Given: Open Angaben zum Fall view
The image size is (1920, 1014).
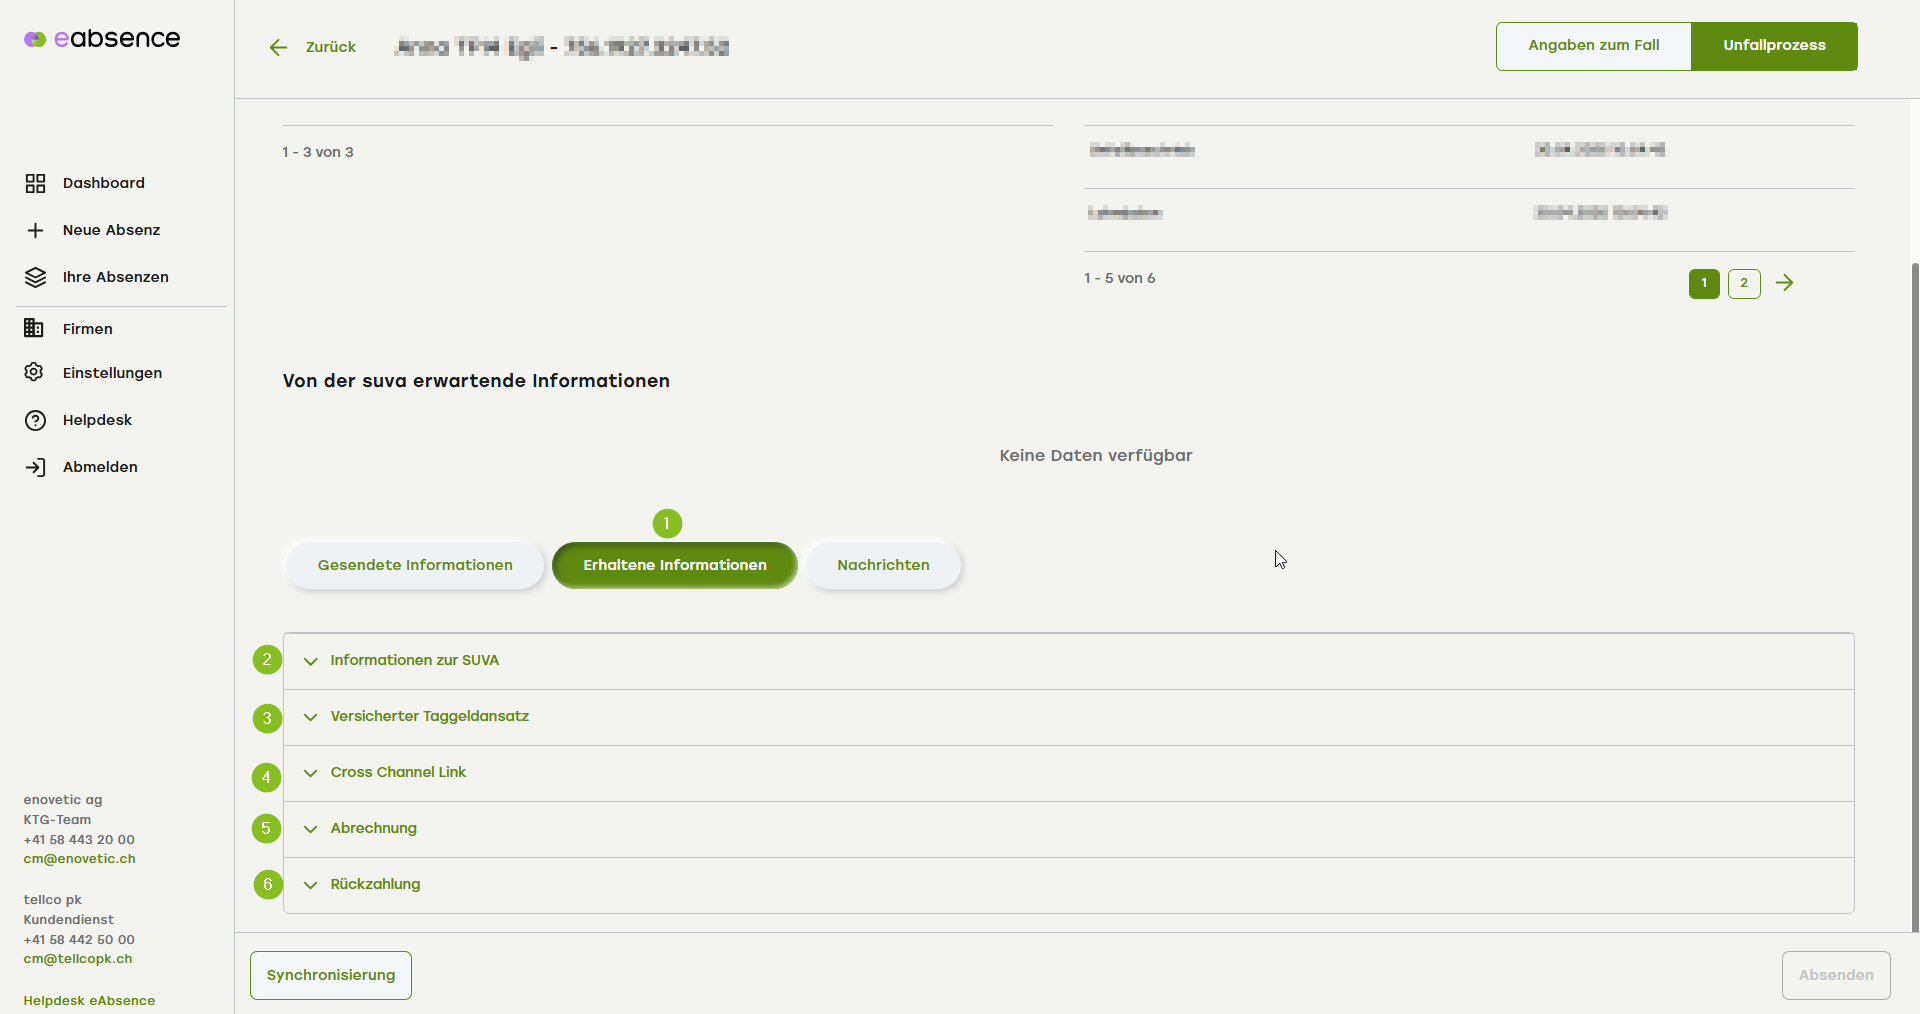Looking at the screenshot, I should tap(1593, 46).
